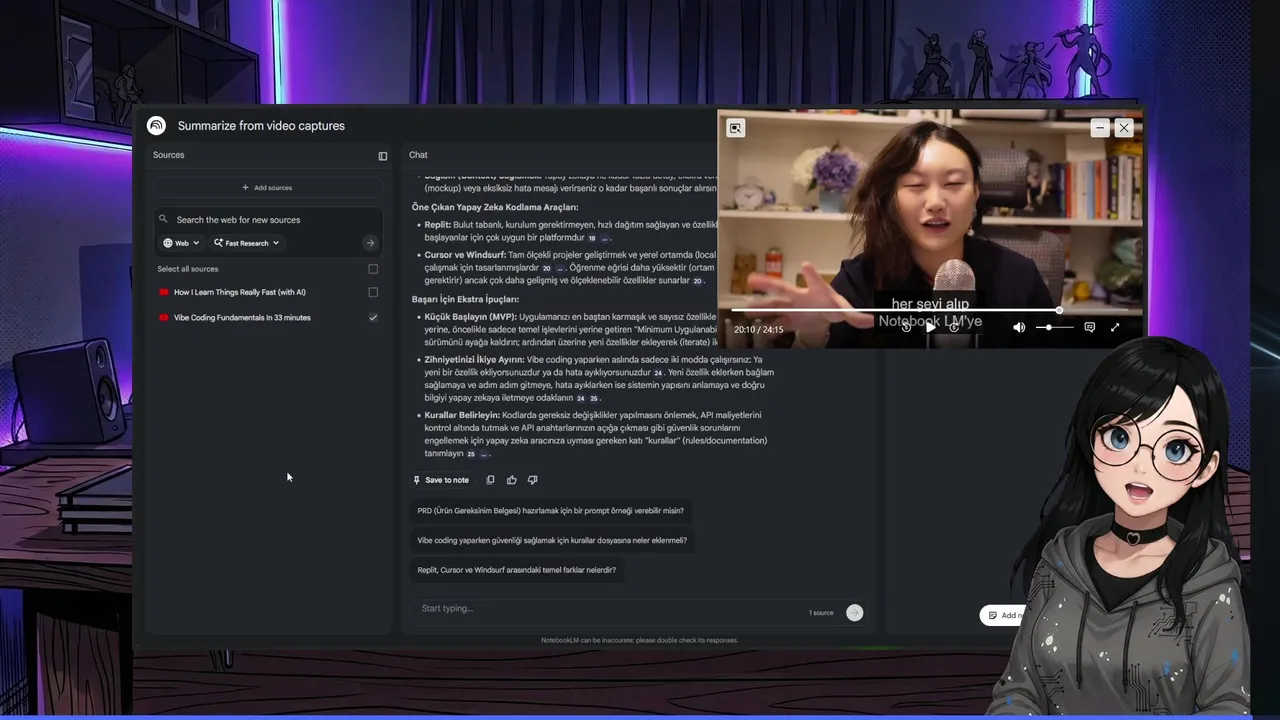
Task: Enter fullscreen in the video player
Action: [1115, 327]
